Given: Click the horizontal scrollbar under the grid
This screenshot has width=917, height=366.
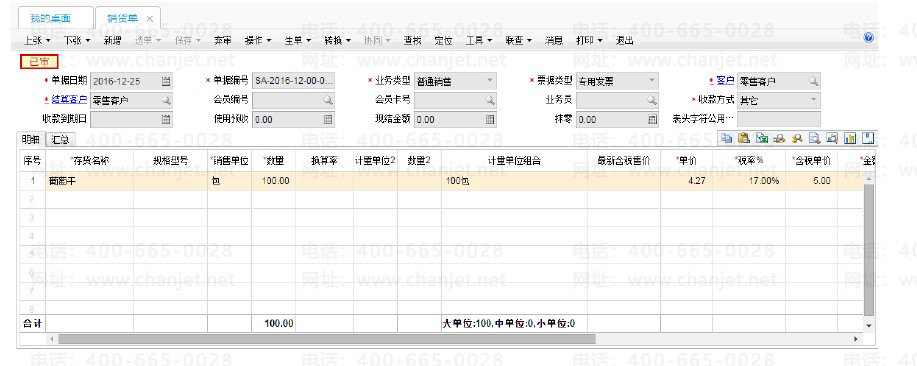Looking at the screenshot, I should tap(326, 339).
